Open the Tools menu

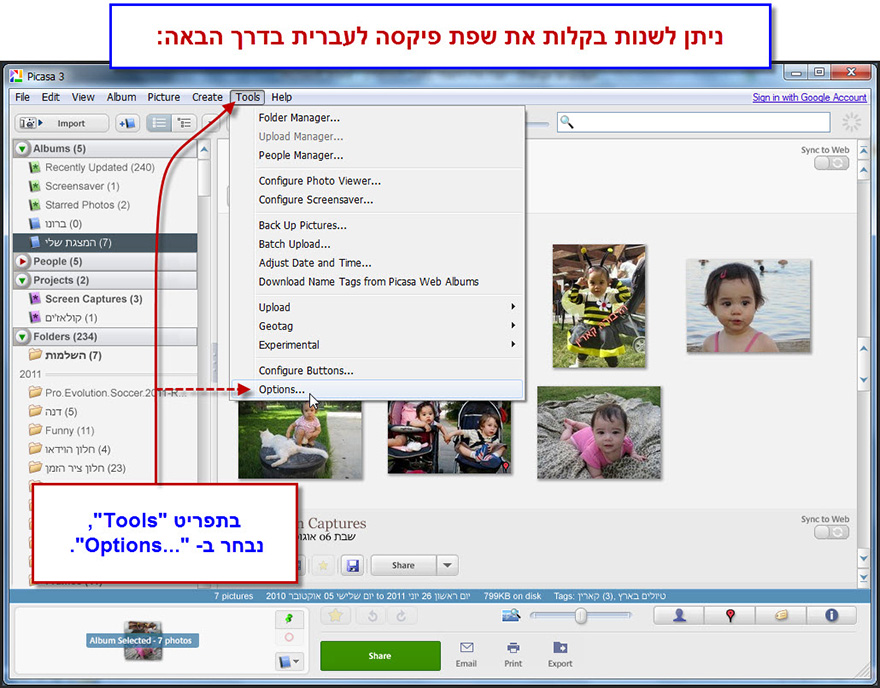[x=248, y=97]
